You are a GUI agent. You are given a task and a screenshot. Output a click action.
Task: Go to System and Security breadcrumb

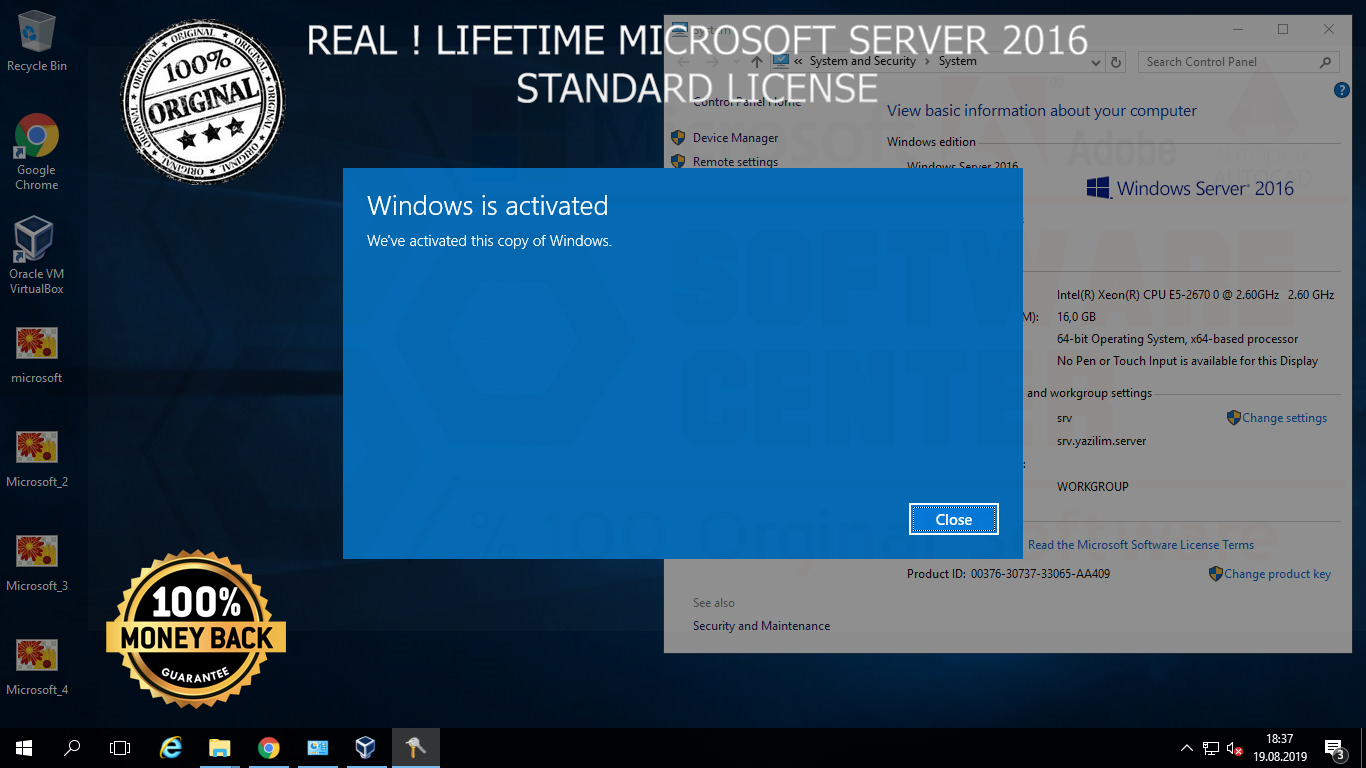pos(863,61)
